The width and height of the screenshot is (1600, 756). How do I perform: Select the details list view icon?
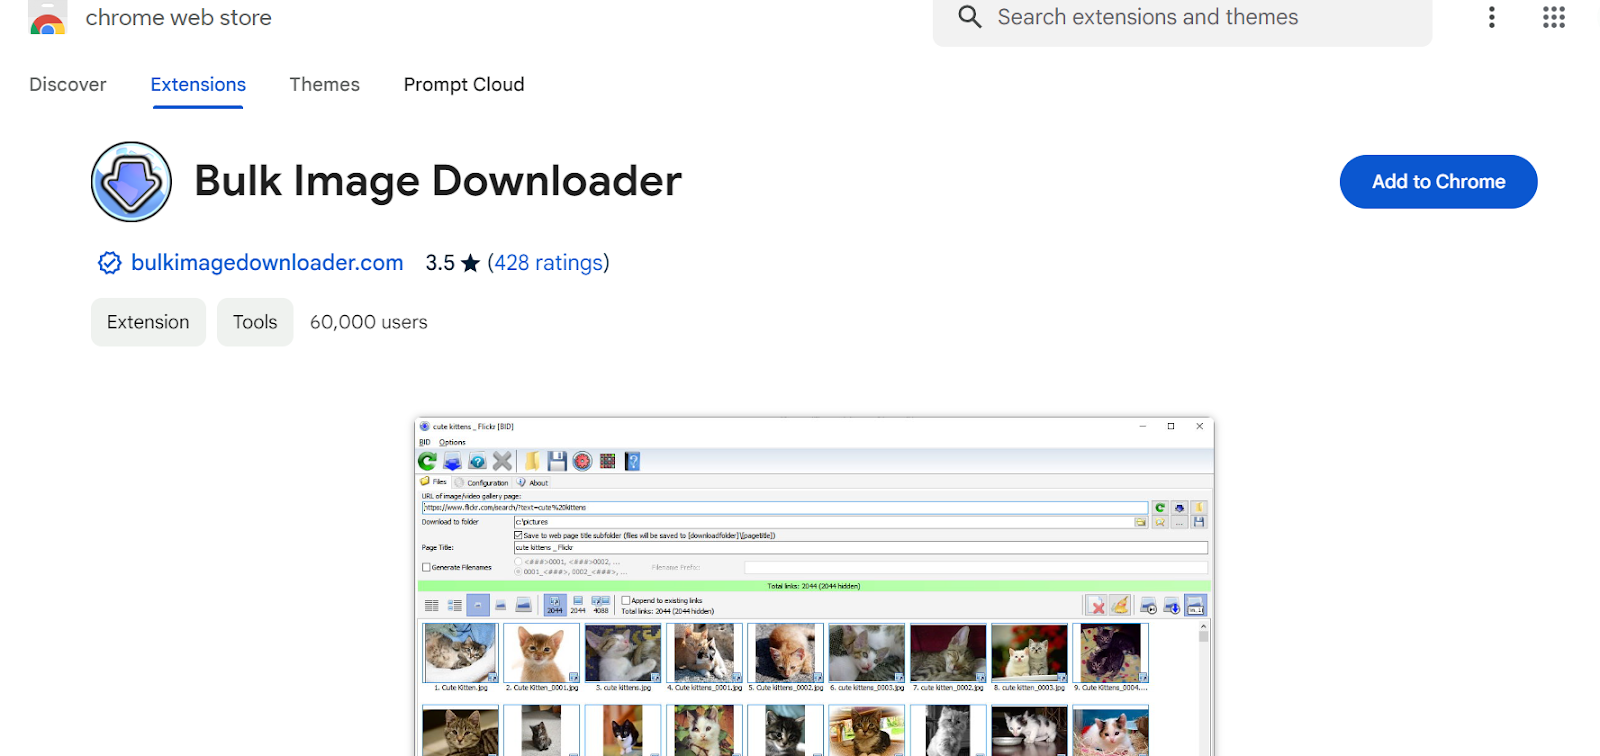[454, 605]
